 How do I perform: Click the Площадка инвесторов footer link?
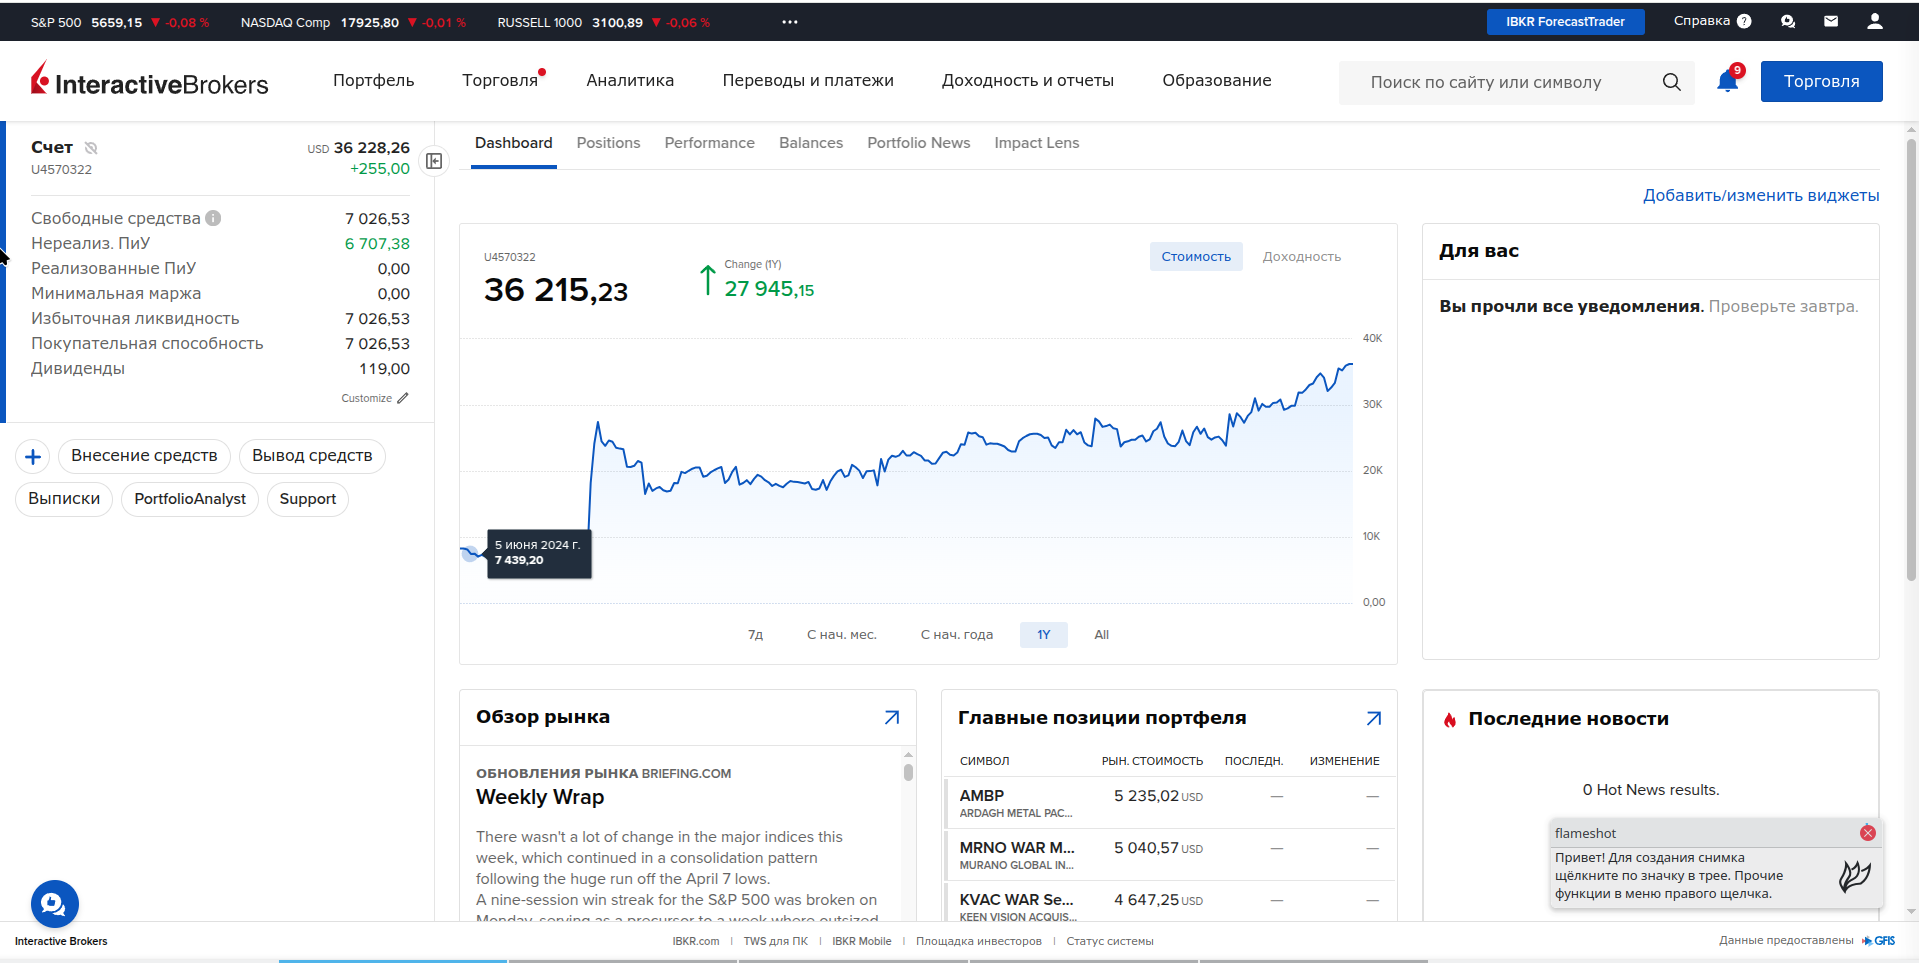pos(979,941)
